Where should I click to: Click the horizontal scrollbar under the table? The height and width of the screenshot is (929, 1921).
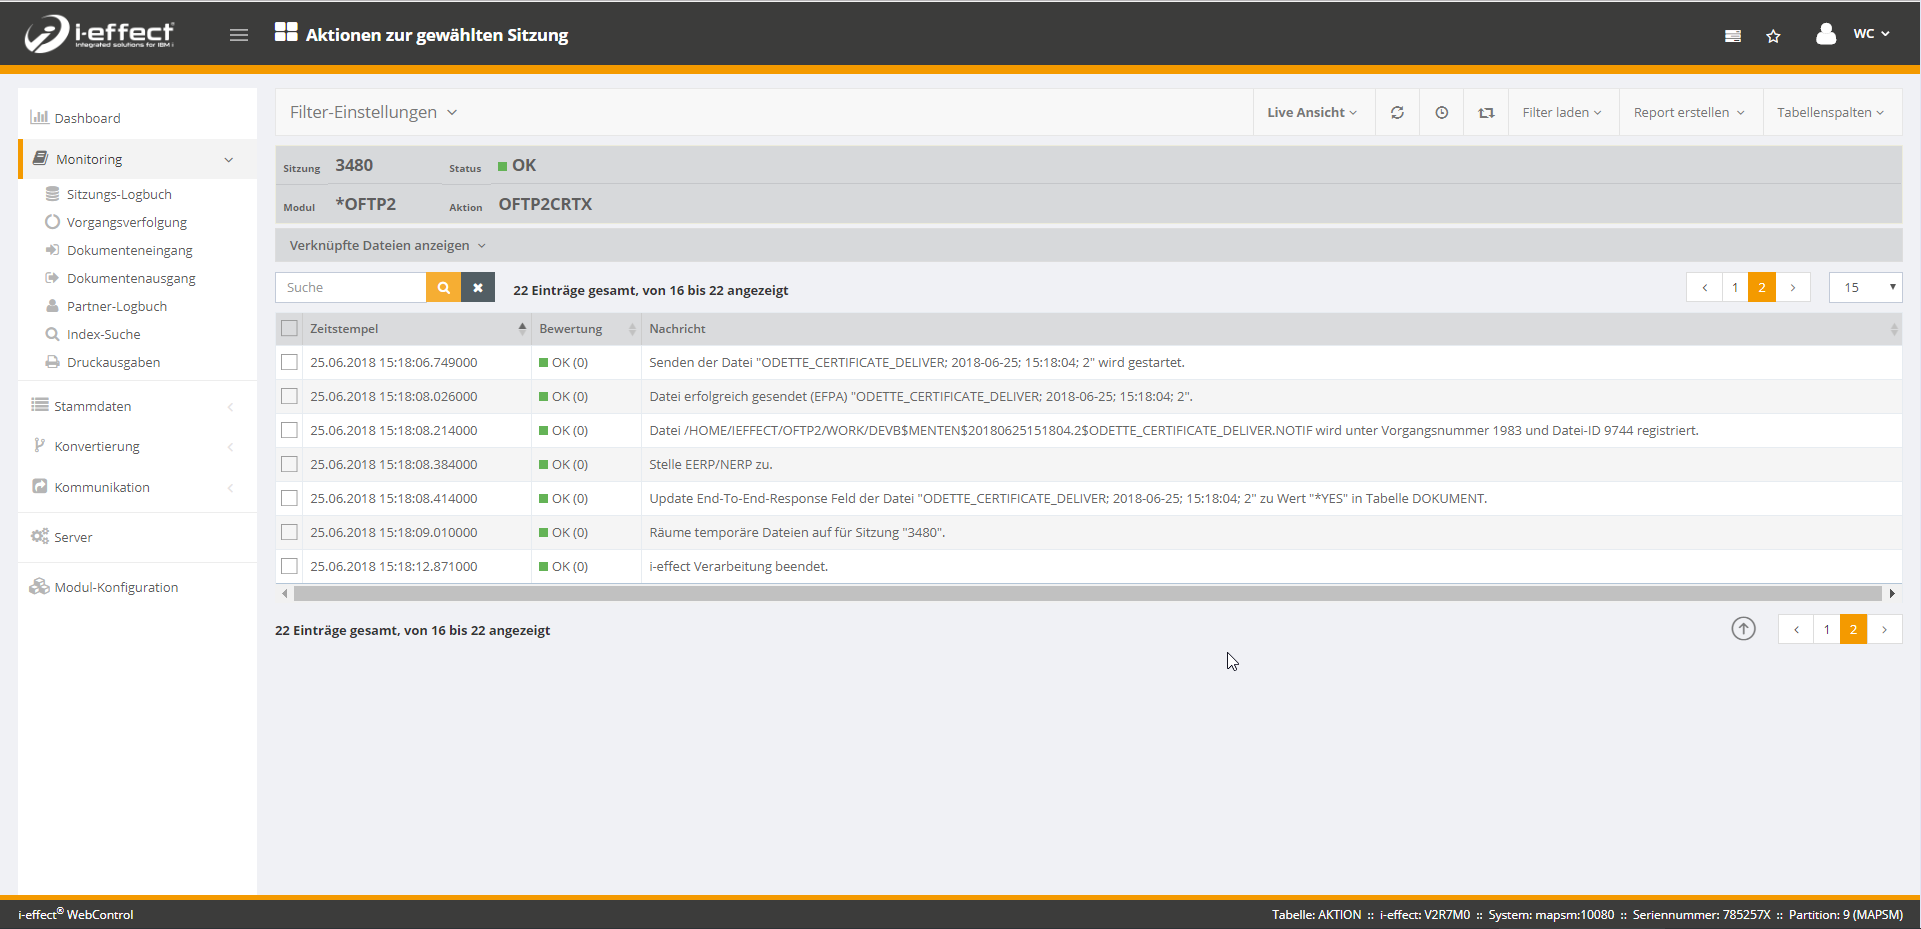1087,594
